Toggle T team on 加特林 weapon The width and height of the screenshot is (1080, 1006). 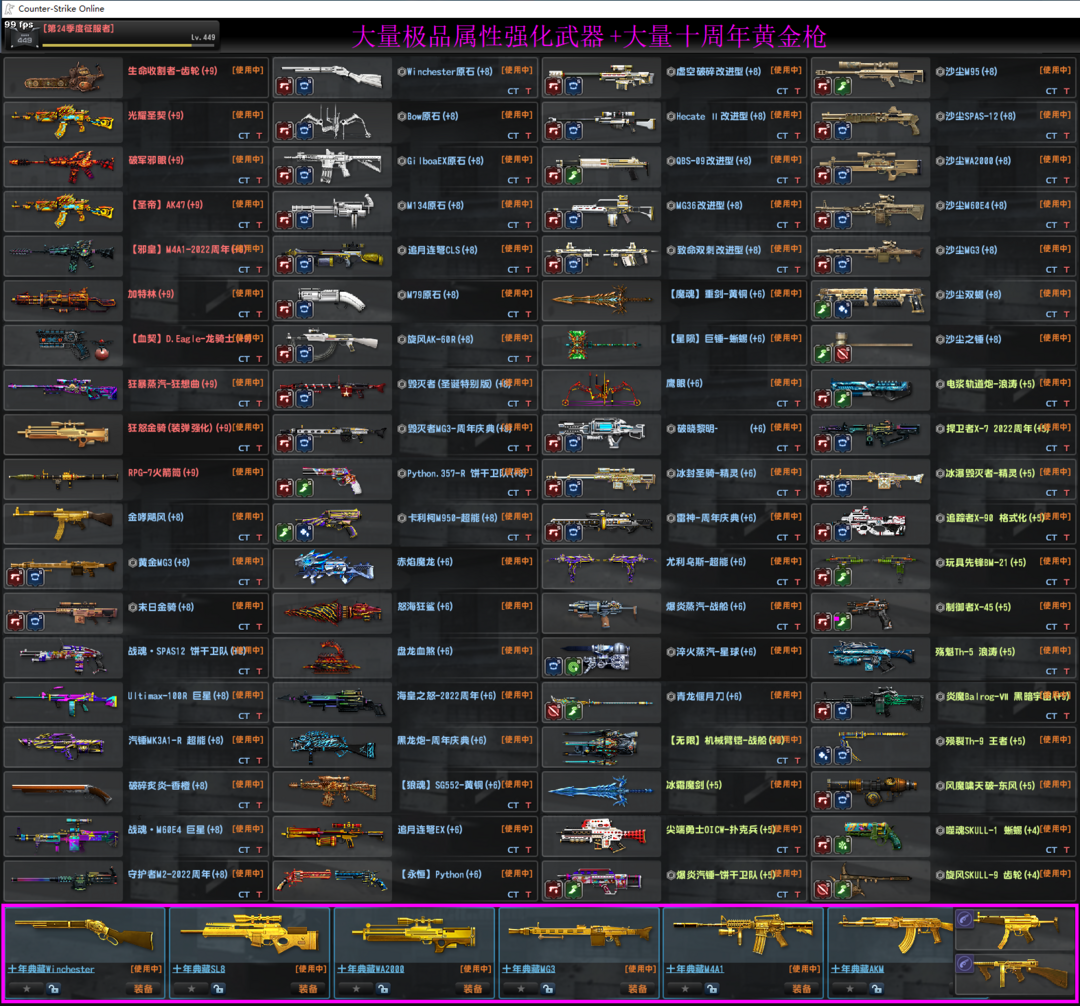point(259,314)
